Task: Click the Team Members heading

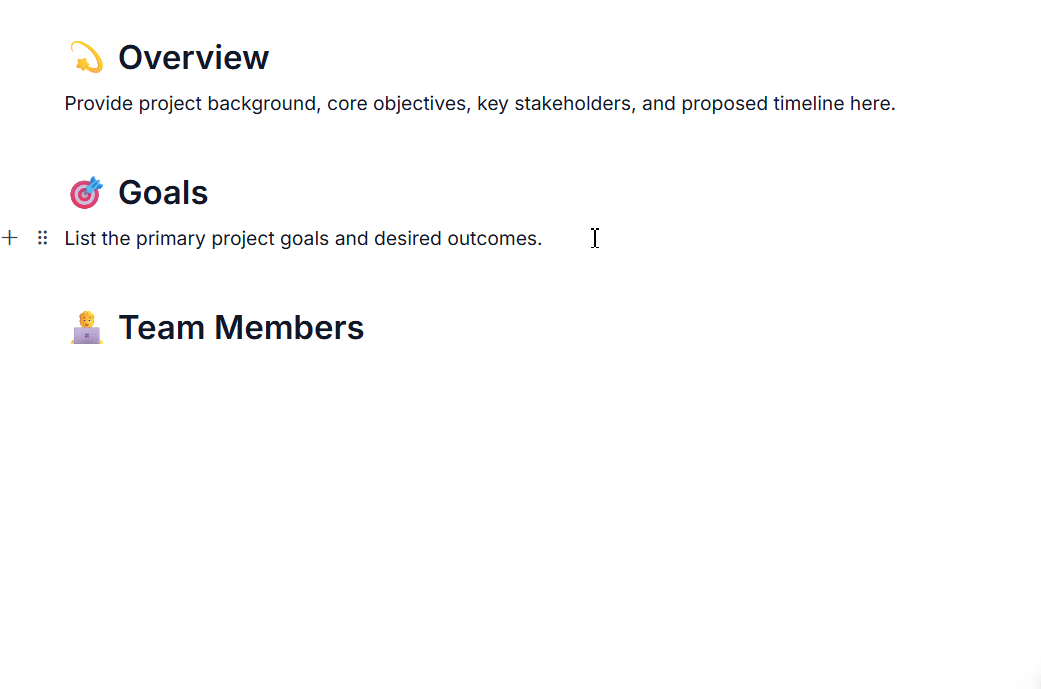Action: [241, 326]
